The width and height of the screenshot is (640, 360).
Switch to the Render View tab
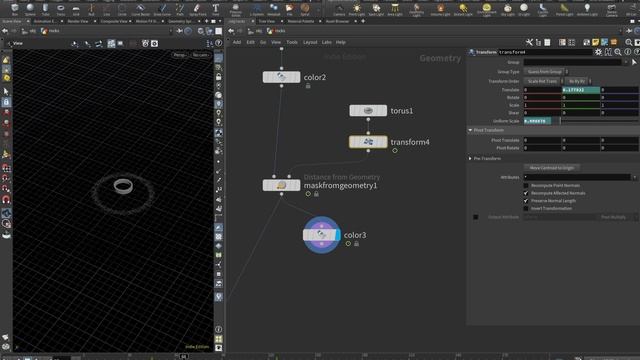click(78, 21)
